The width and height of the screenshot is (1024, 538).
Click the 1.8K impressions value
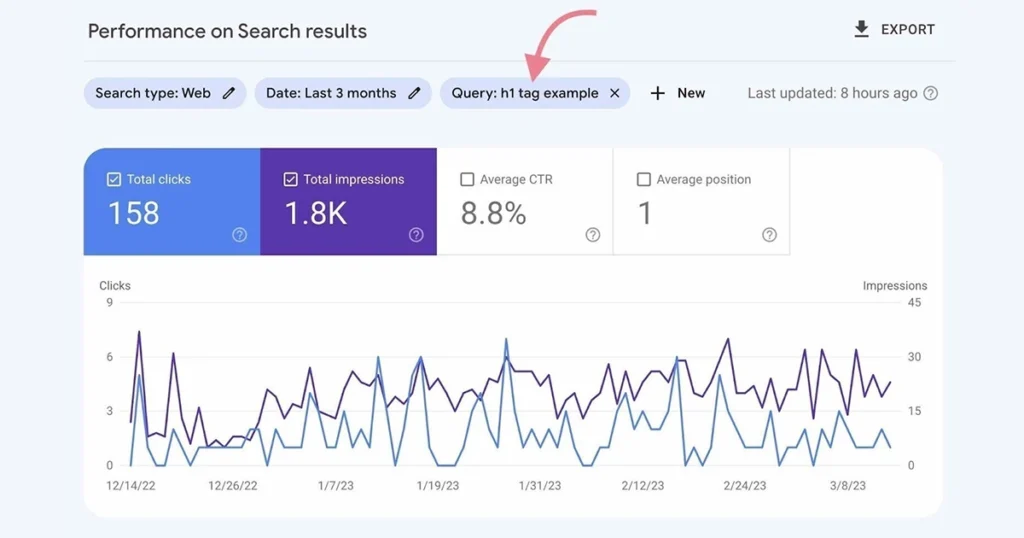316,214
